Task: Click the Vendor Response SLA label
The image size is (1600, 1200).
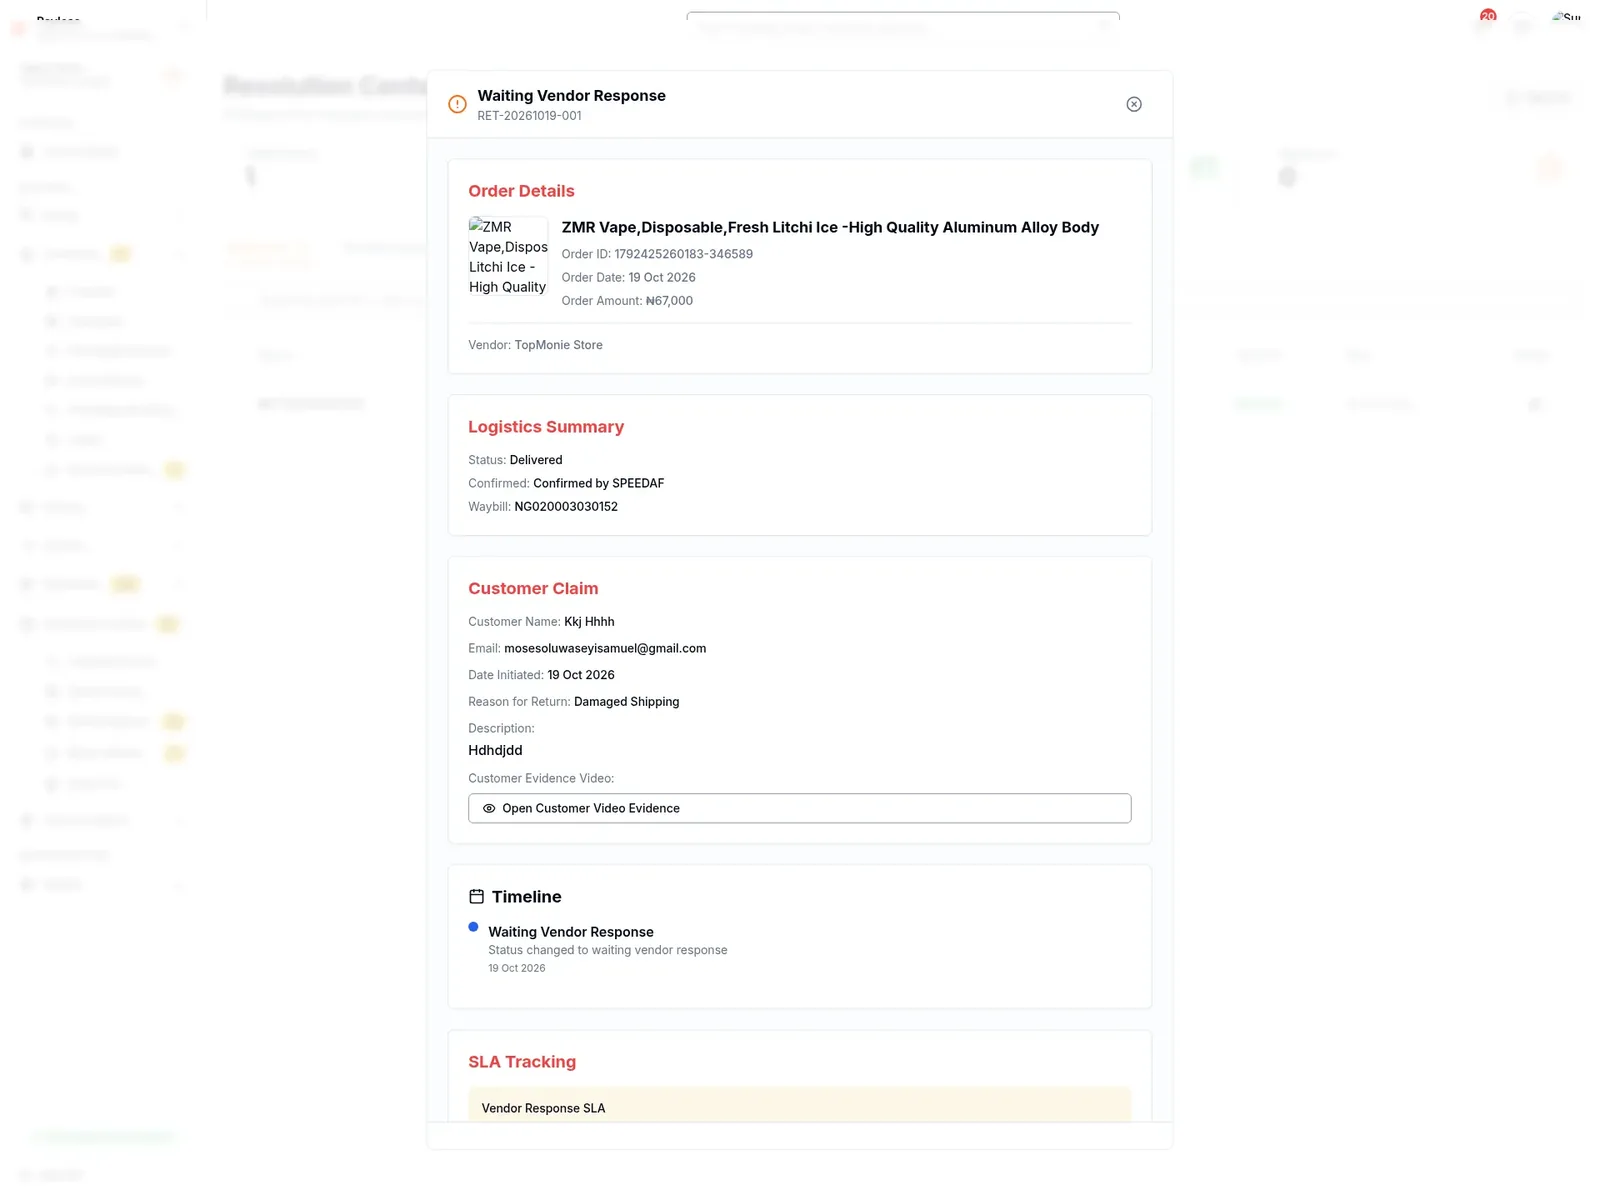Action: (543, 1108)
